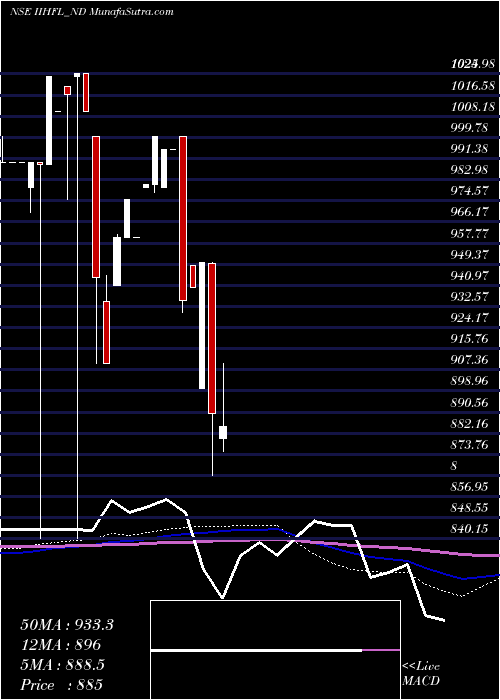Click the 957.77 price label
The width and height of the screenshot is (500, 700).
point(469,233)
